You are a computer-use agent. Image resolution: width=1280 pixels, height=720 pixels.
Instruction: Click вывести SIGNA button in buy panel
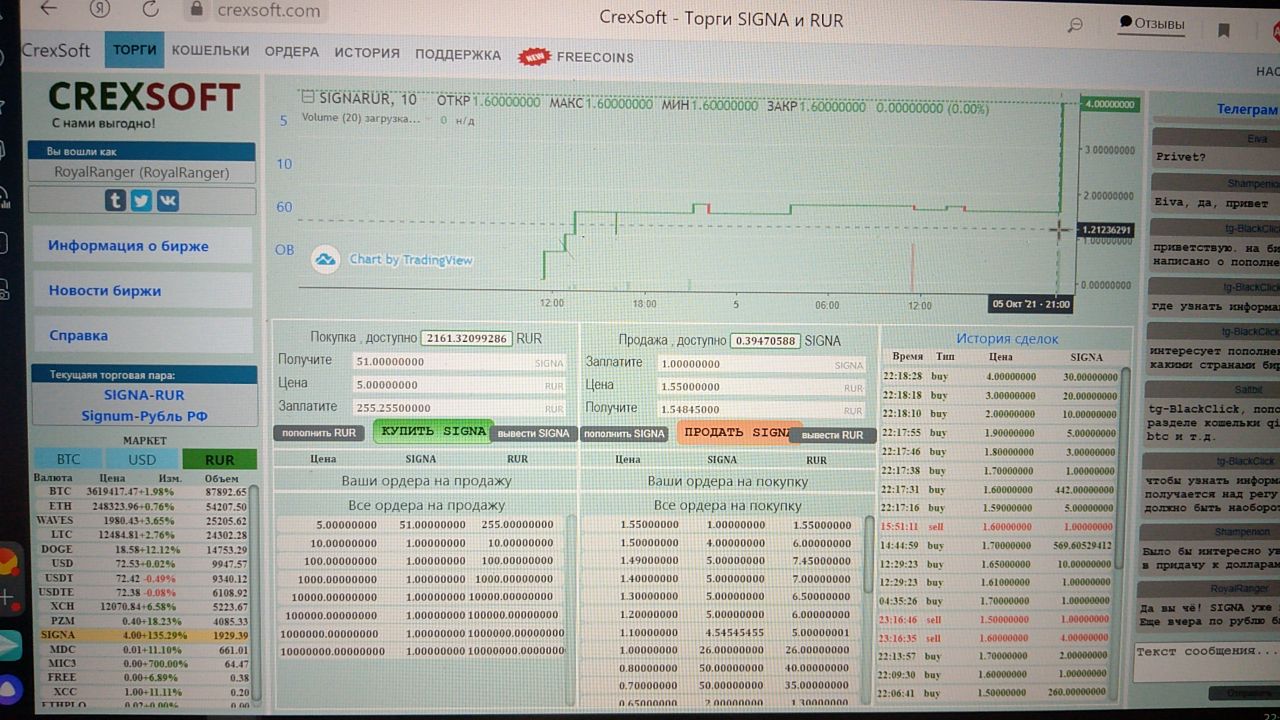(533, 433)
